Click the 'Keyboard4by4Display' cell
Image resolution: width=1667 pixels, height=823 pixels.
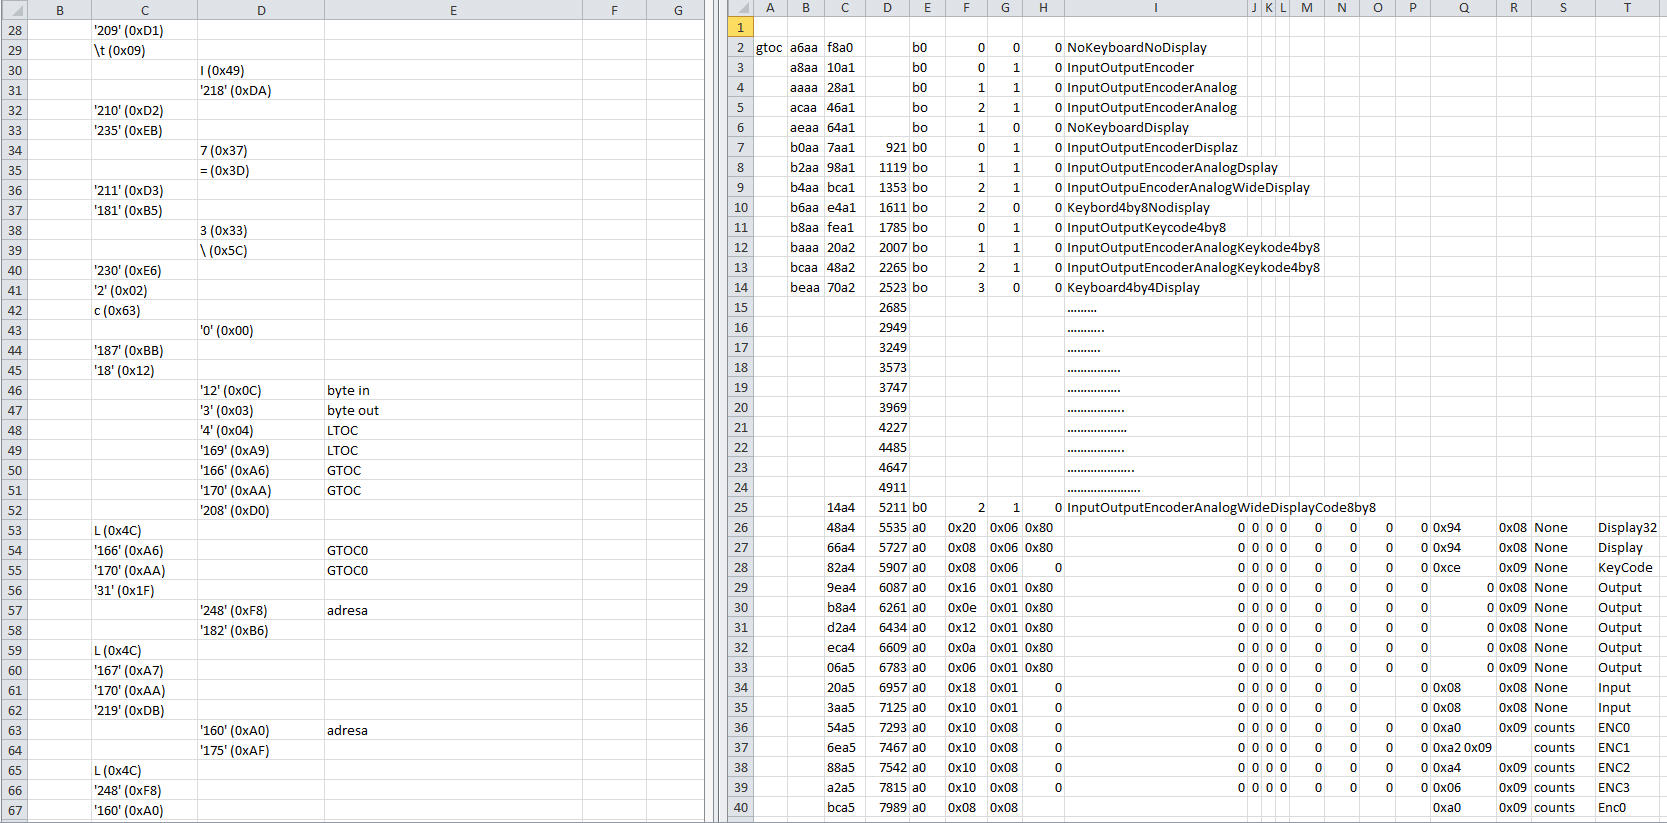tap(1133, 288)
